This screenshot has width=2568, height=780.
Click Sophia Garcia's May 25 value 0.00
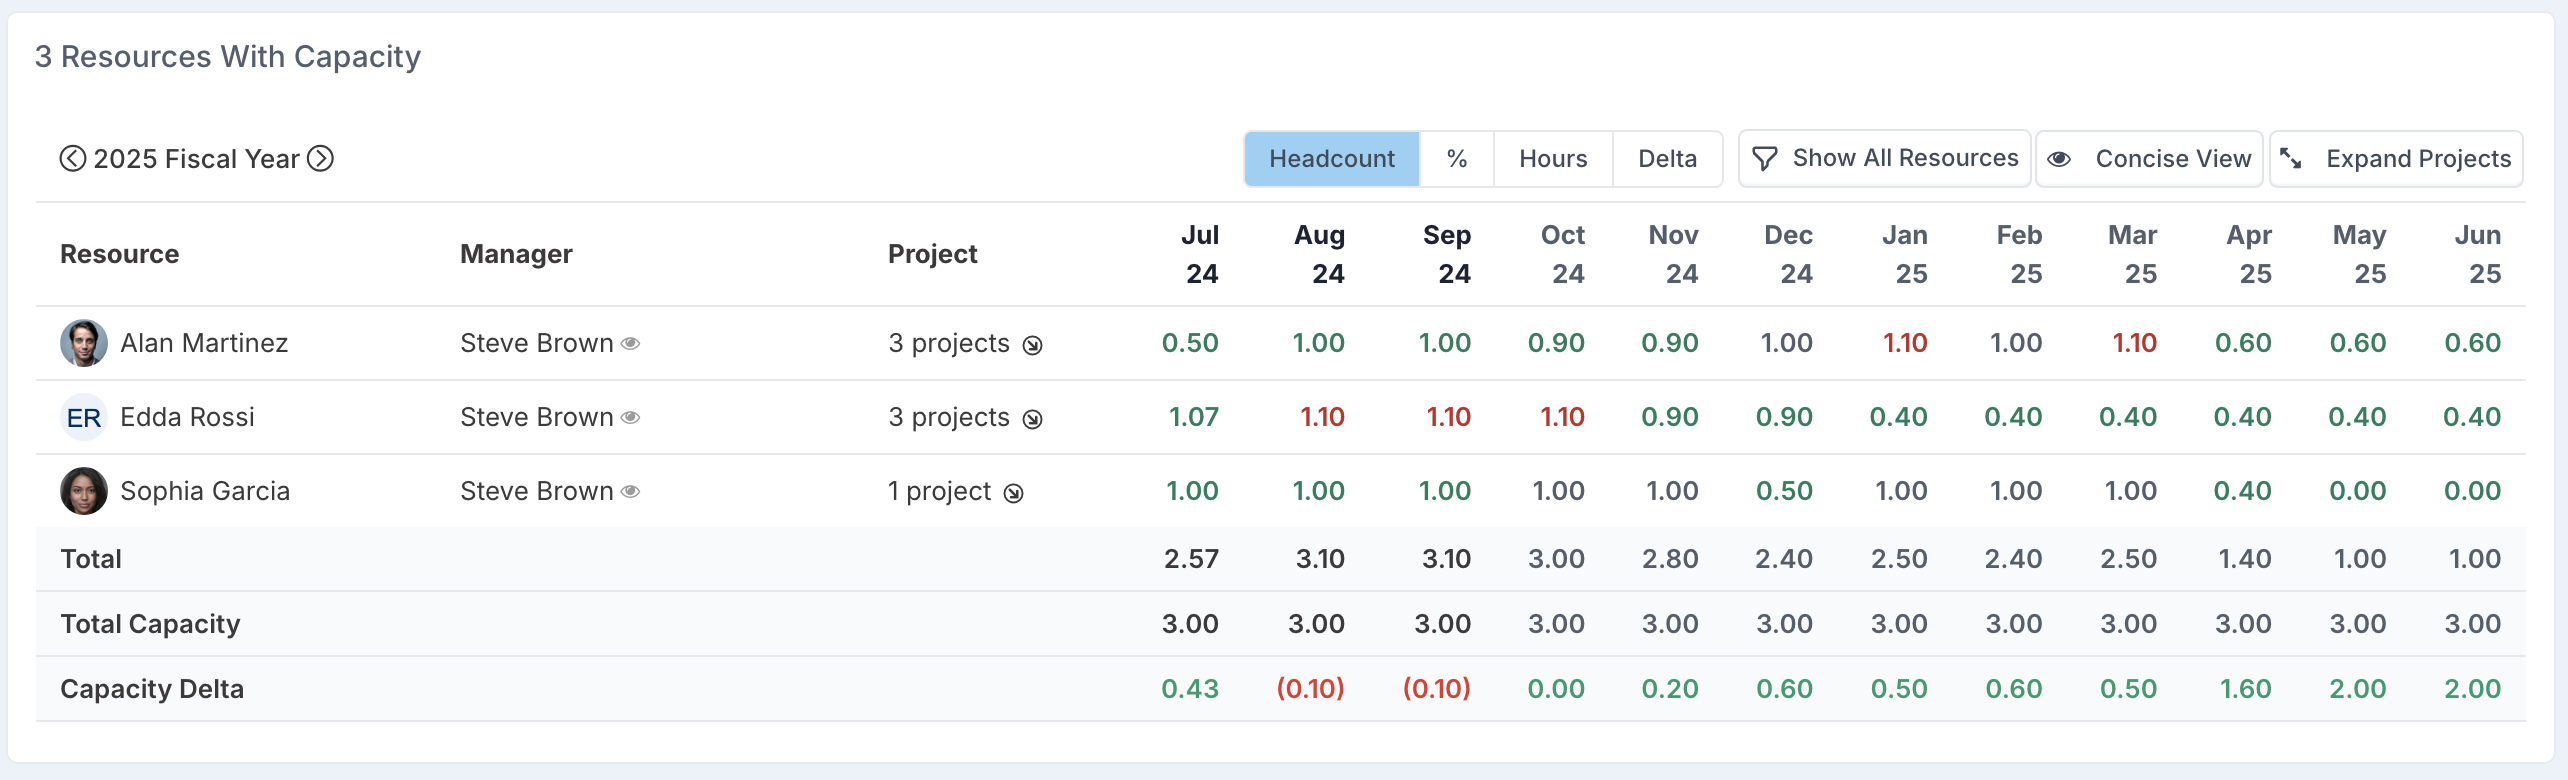[2357, 491]
